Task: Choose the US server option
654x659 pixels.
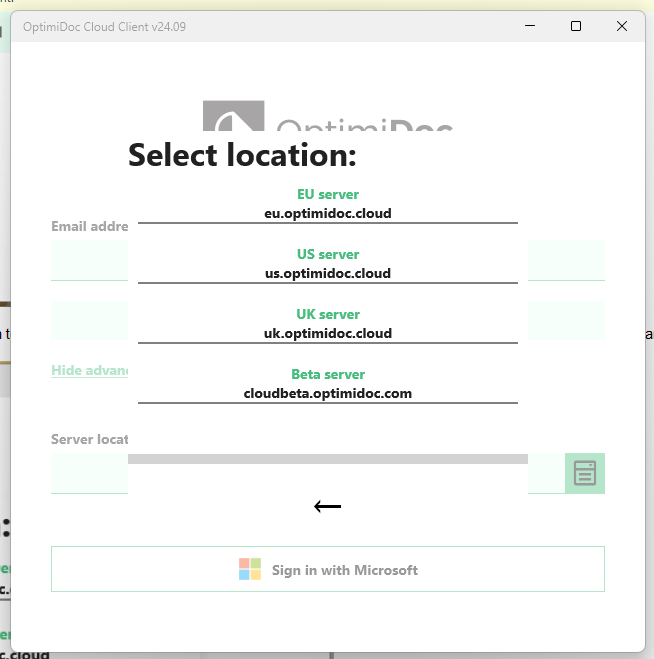Action: click(328, 264)
